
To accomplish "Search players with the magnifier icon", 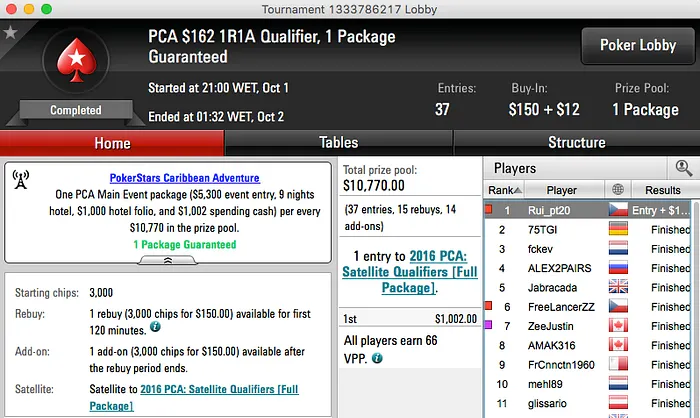I will tap(684, 168).
